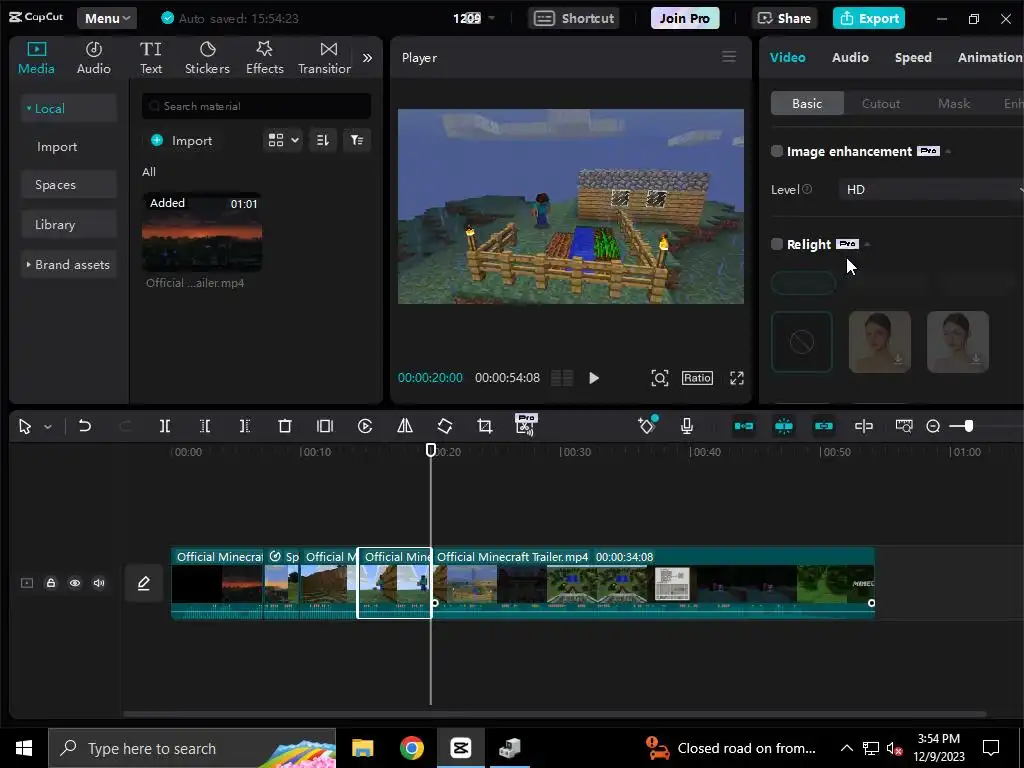Click the Crop icon
The width and height of the screenshot is (1024, 768).
[x=485, y=426]
